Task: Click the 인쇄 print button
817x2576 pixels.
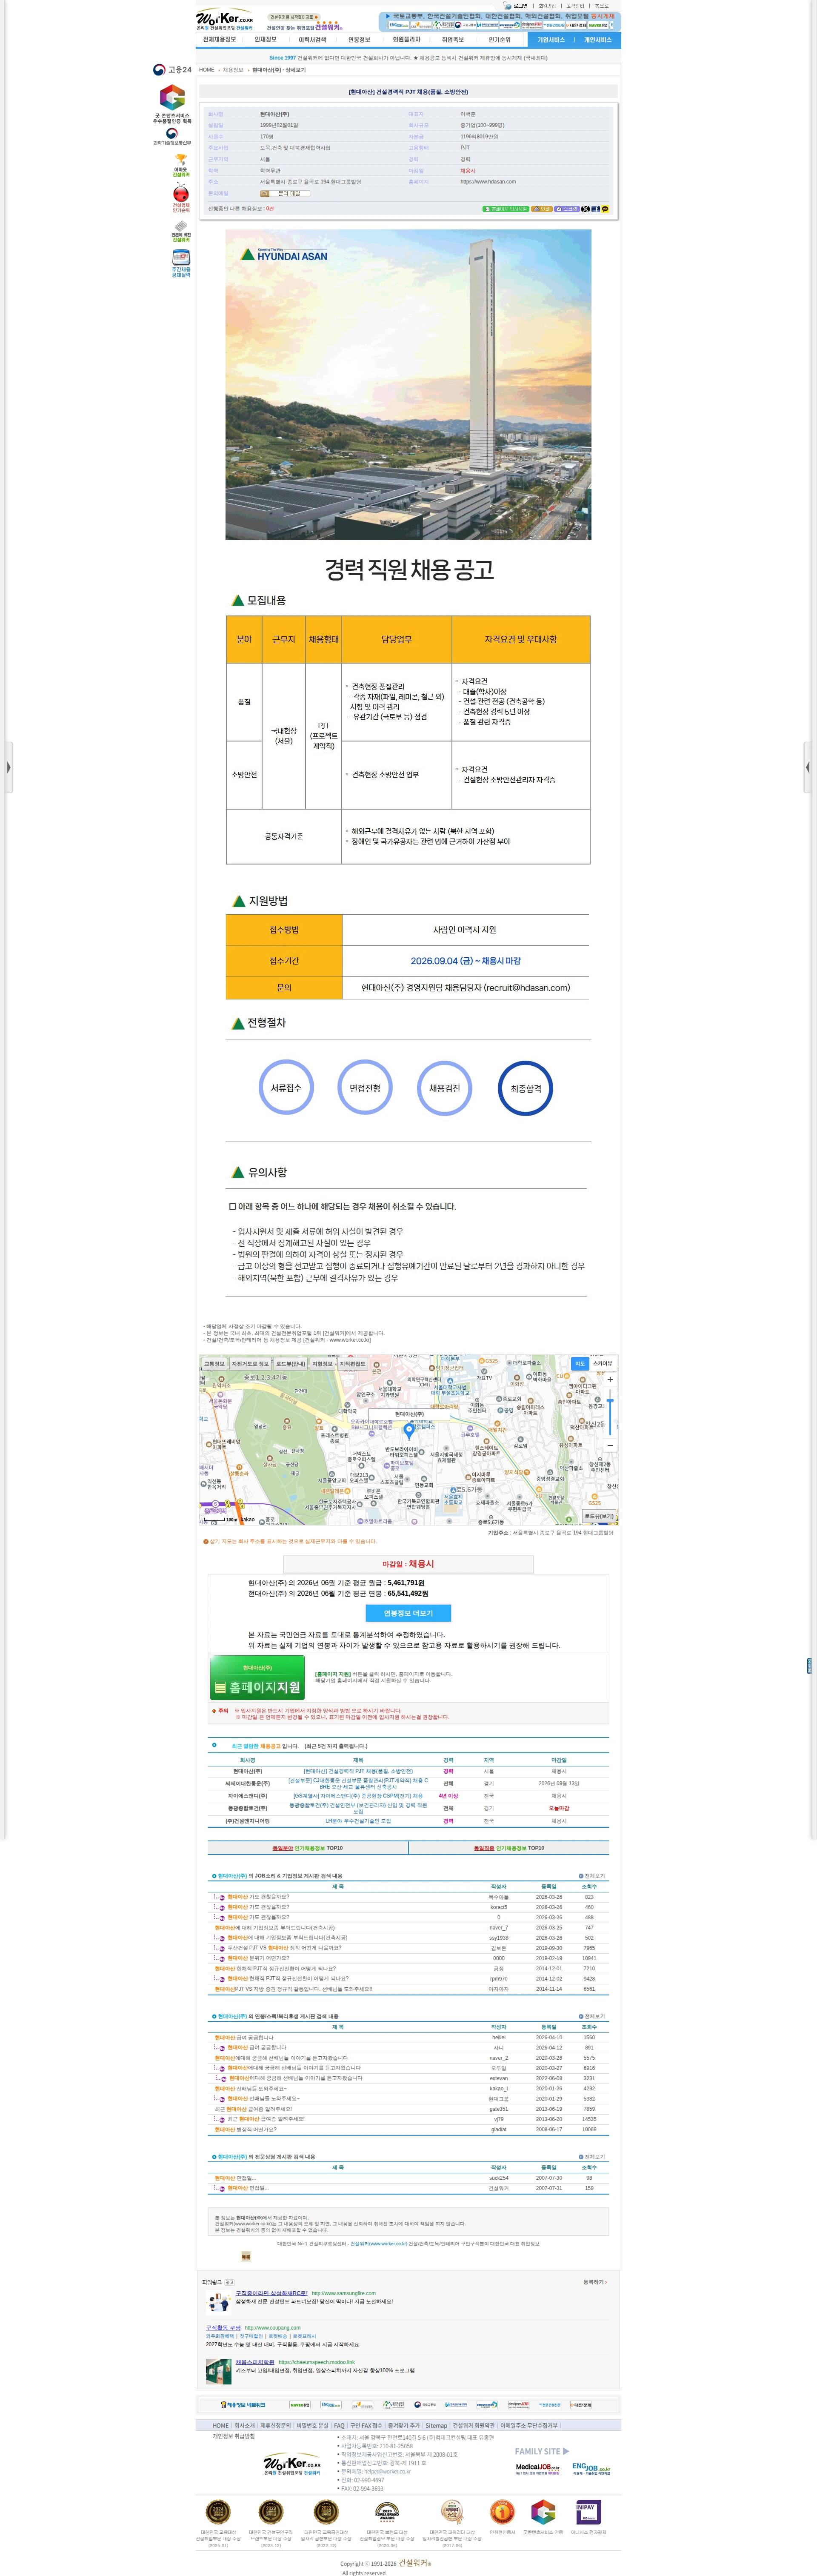Action: (542, 209)
